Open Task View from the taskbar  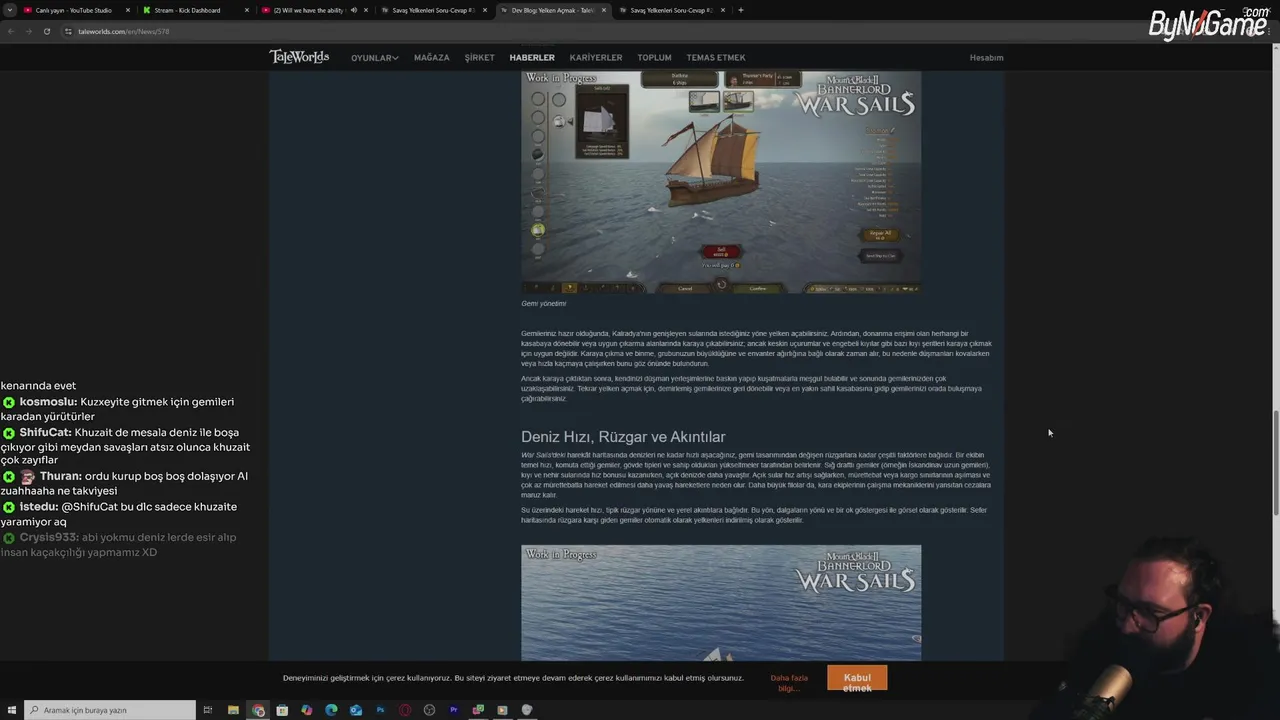coord(208,710)
